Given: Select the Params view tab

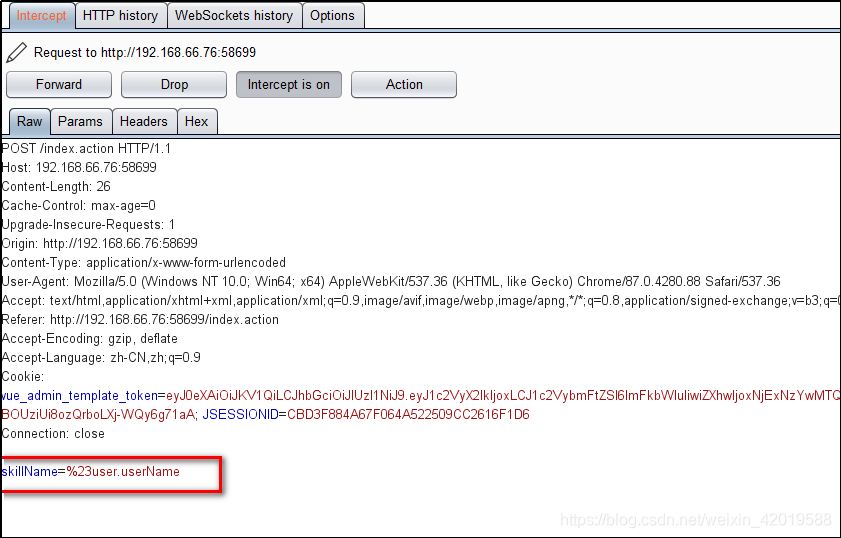Looking at the screenshot, I should tap(80, 121).
